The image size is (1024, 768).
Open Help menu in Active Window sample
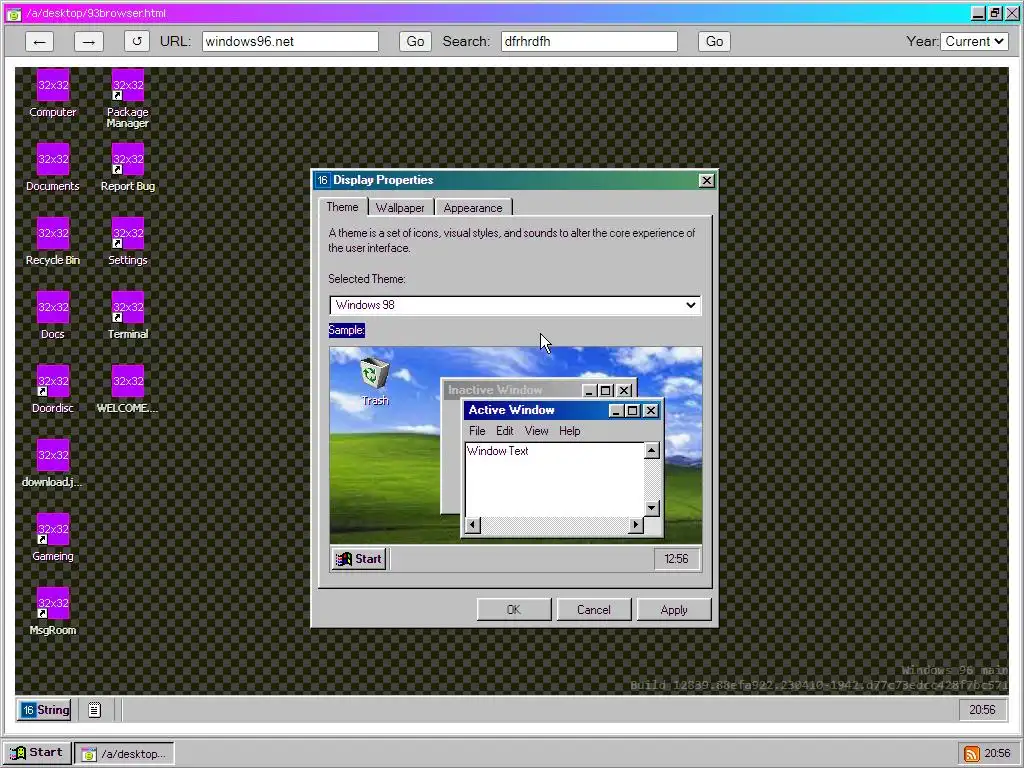tap(569, 431)
